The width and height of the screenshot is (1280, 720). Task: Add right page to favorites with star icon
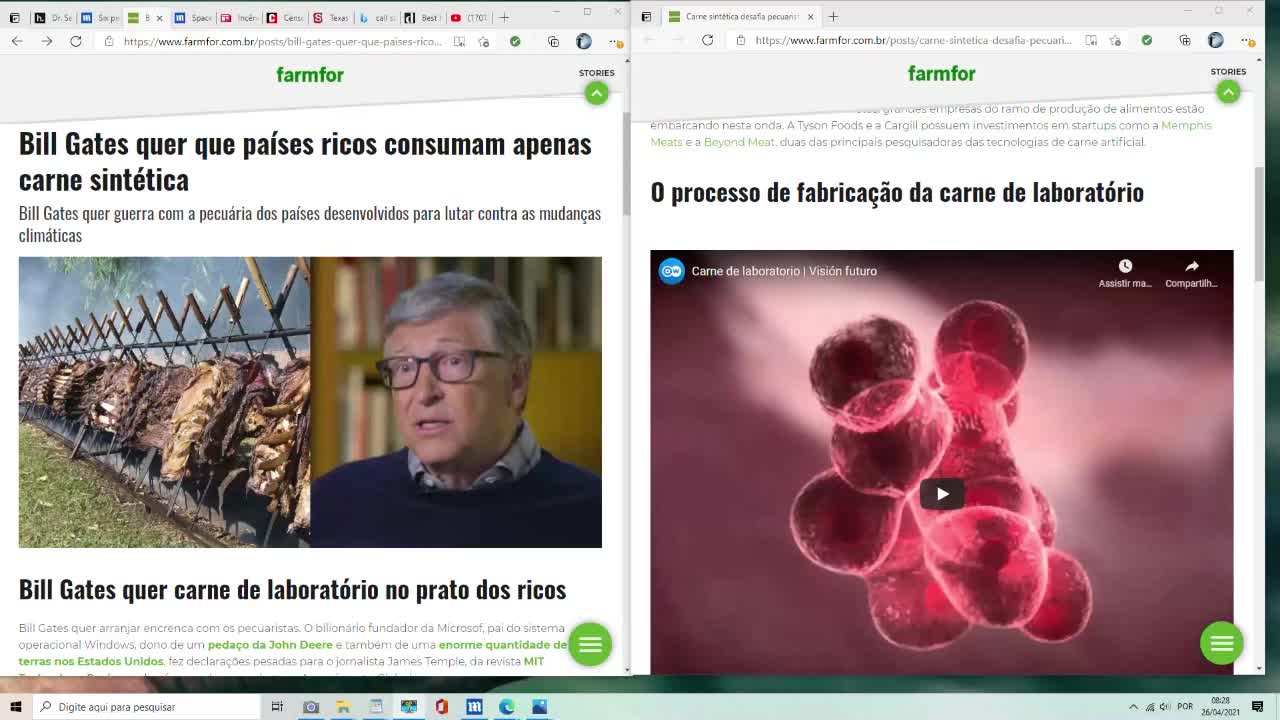coord(1115,40)
